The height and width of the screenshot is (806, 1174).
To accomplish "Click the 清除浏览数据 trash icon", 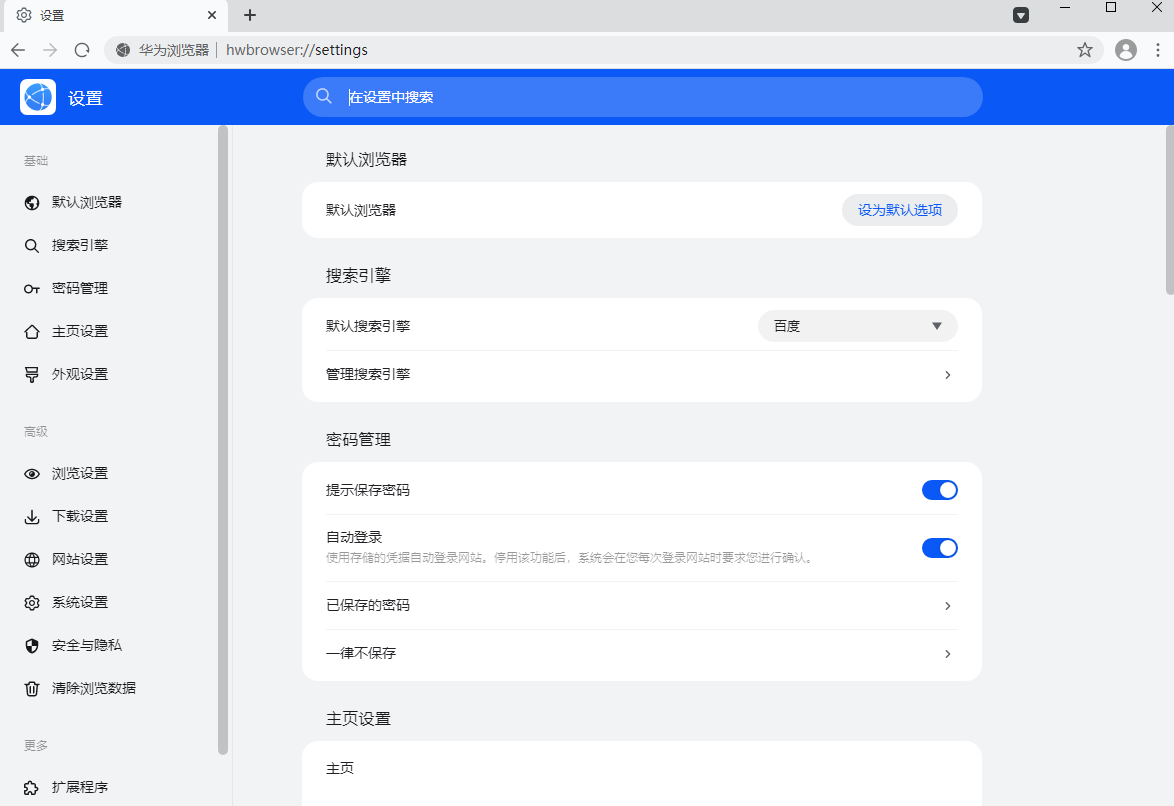I will pyautogui.click(x=32, y=688).
